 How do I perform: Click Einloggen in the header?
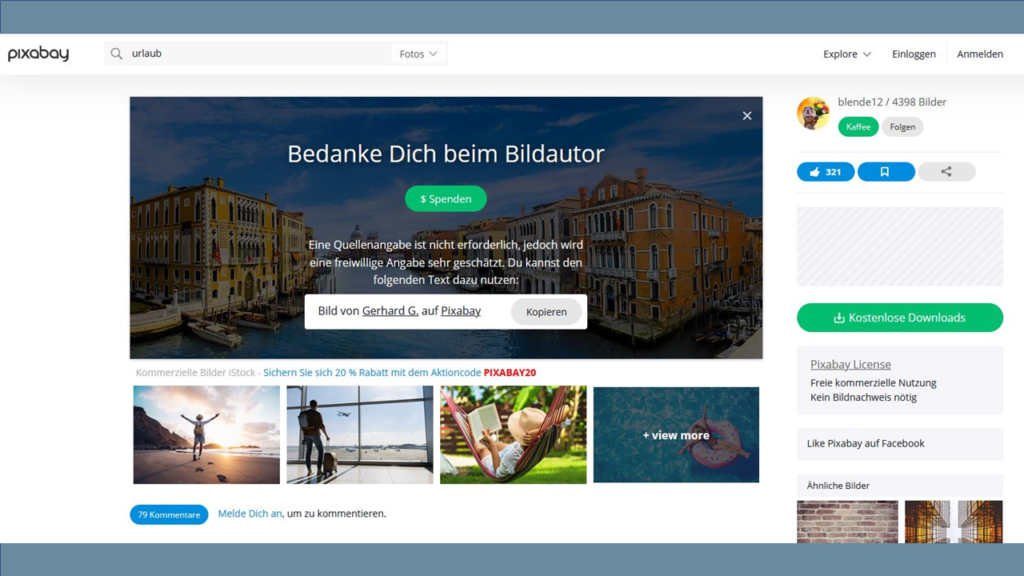(913, 54)
